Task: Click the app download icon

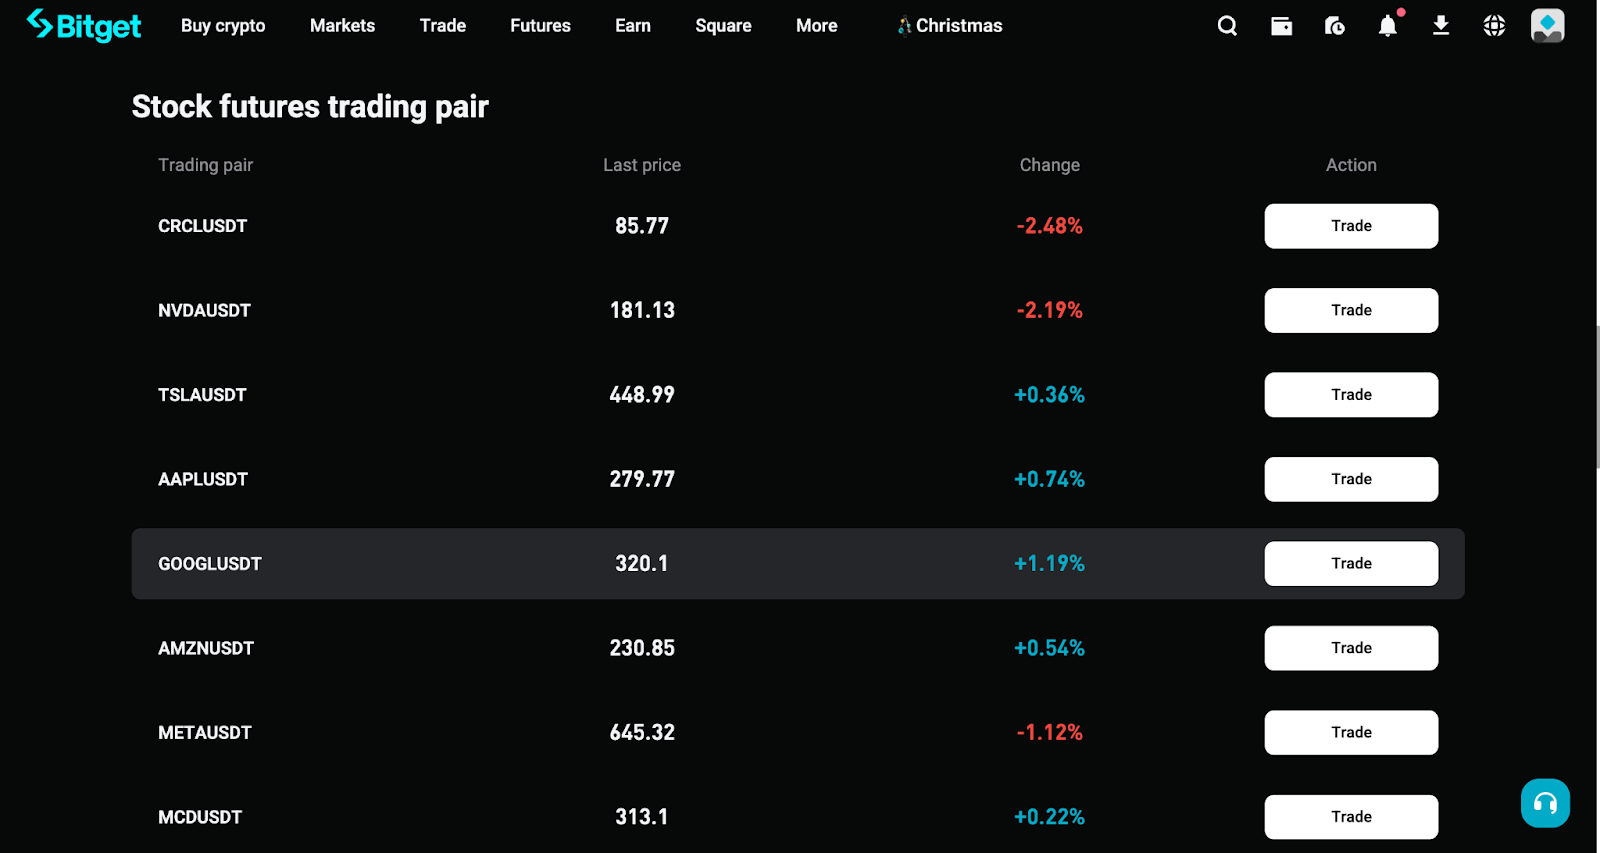Action: 1441,25
